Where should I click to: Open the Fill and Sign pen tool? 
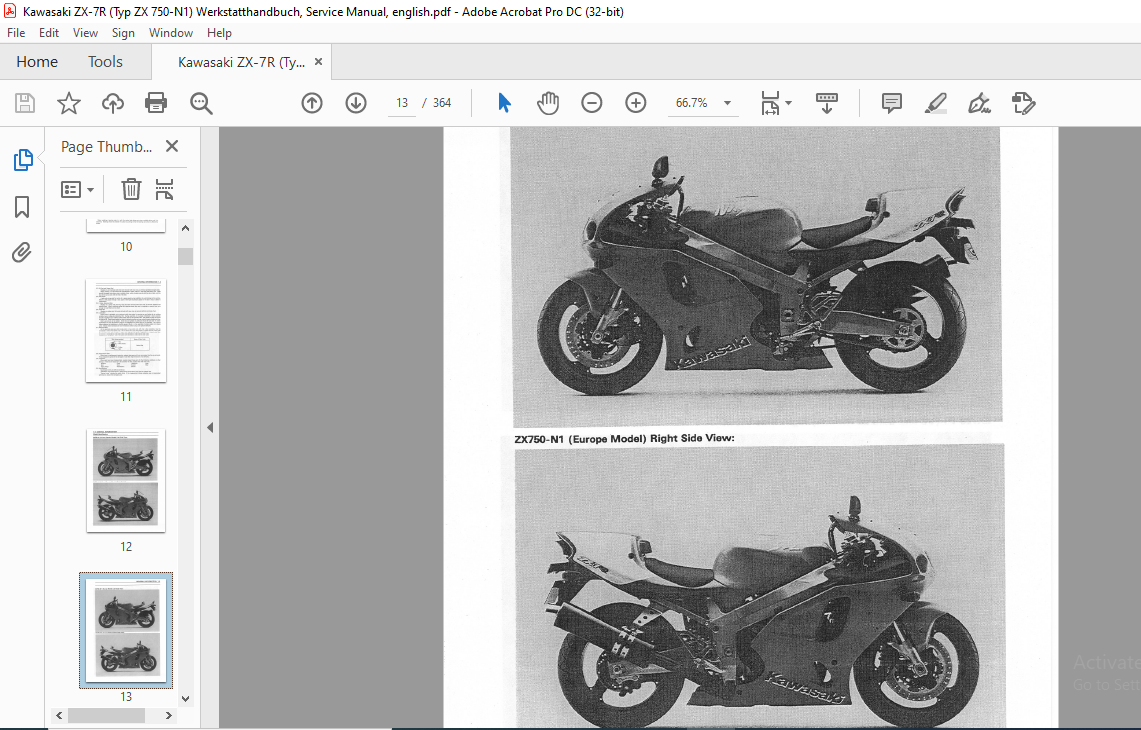pos(979,103)
